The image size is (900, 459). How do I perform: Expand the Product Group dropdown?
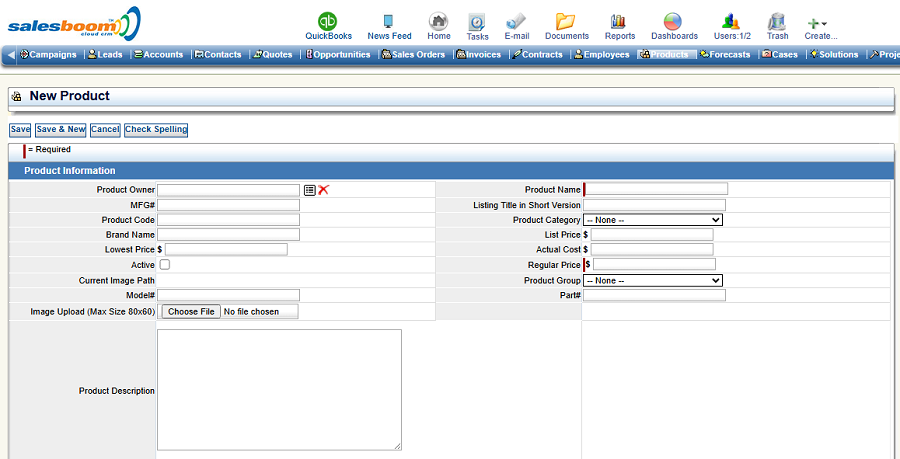653,281
